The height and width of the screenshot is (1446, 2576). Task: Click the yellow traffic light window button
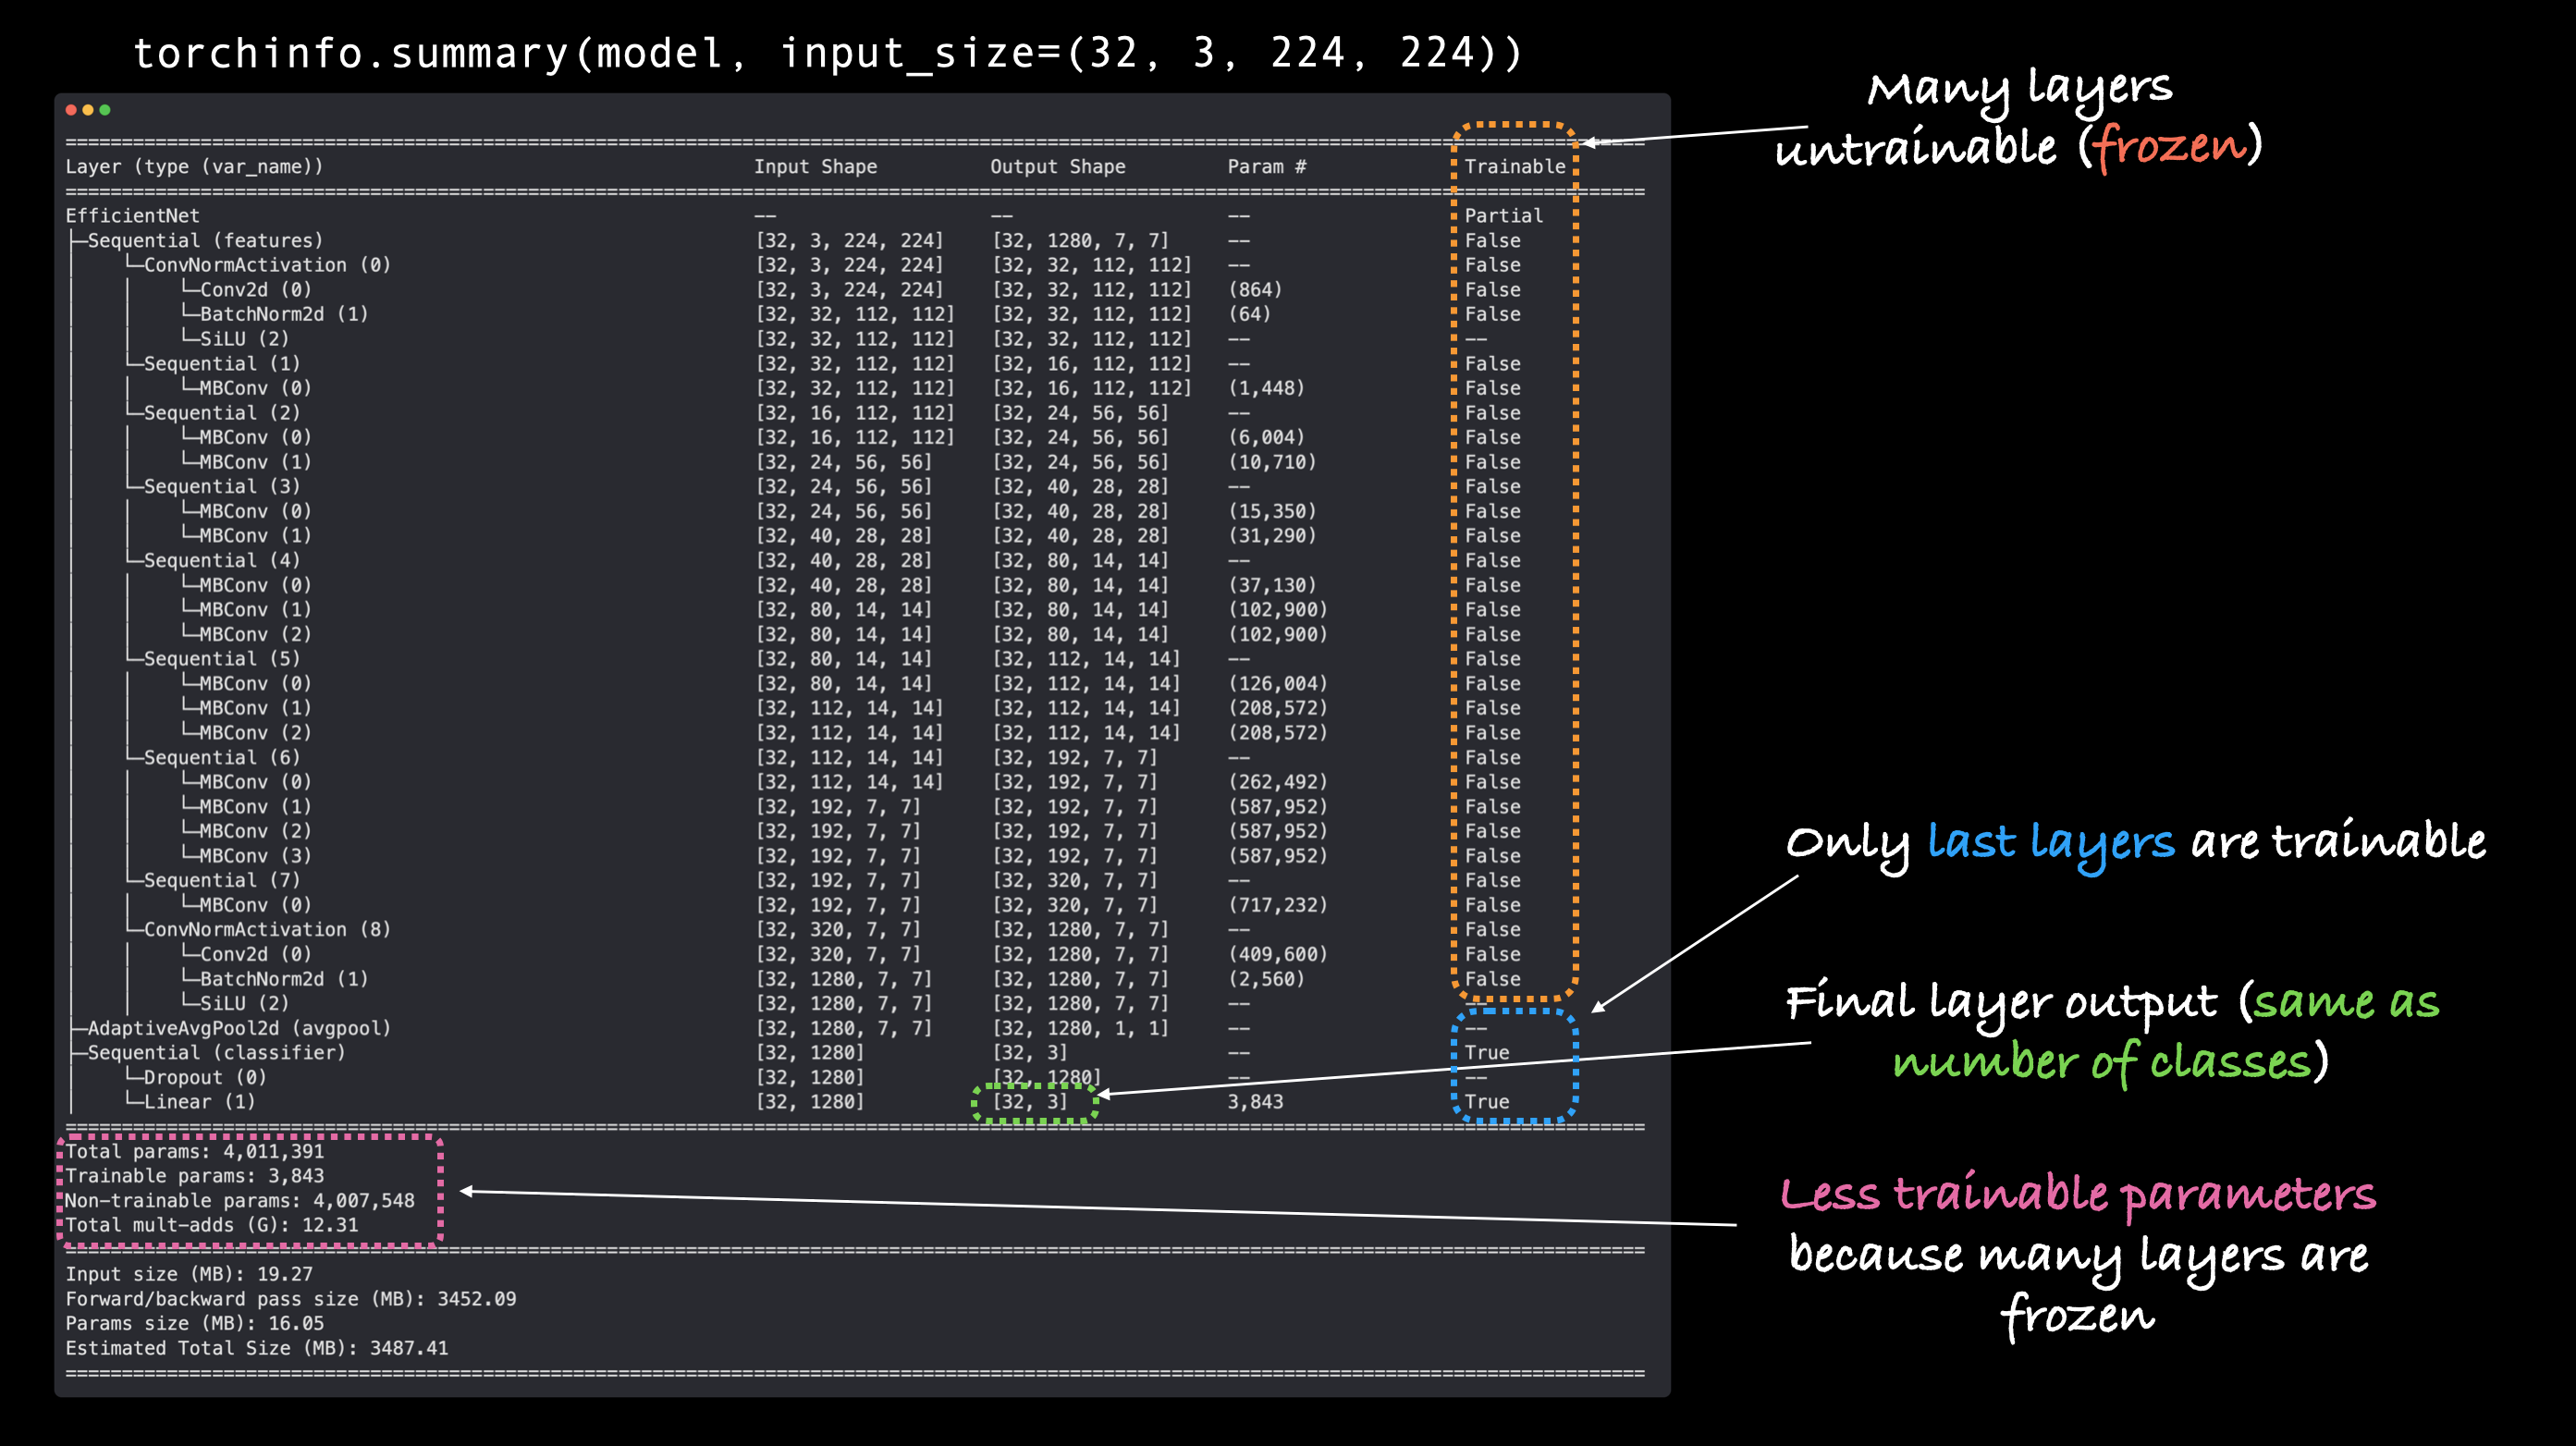(x=88, y=110)
